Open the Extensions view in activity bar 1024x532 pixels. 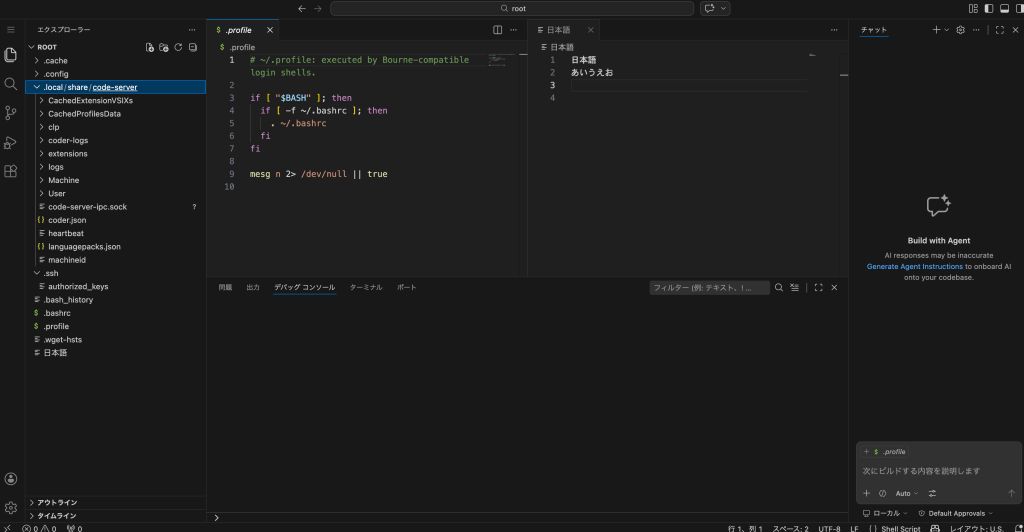11,171
